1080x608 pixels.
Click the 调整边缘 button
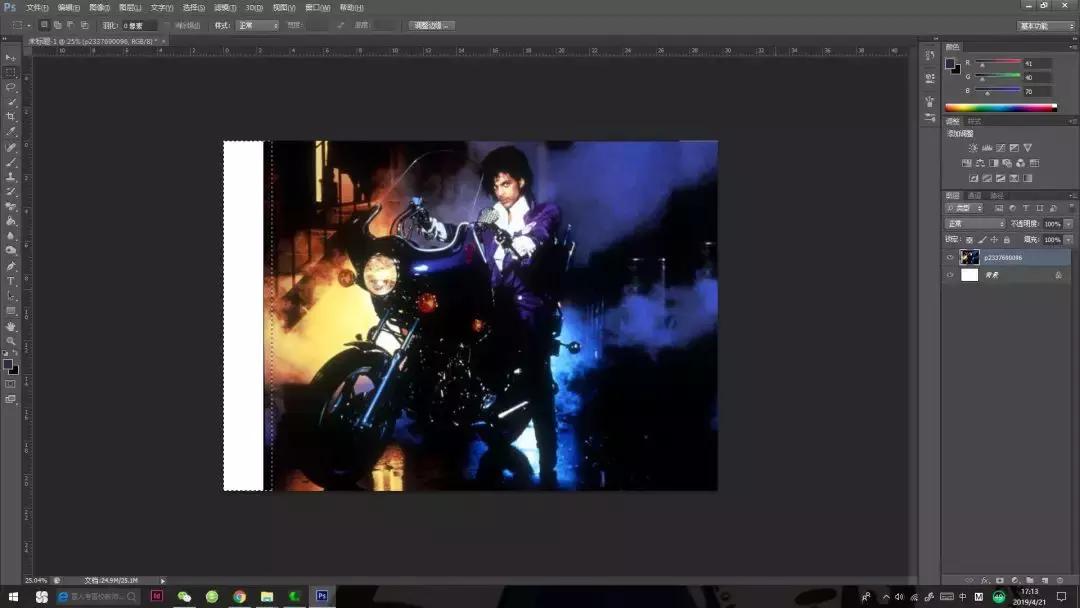tap(431, 25)
